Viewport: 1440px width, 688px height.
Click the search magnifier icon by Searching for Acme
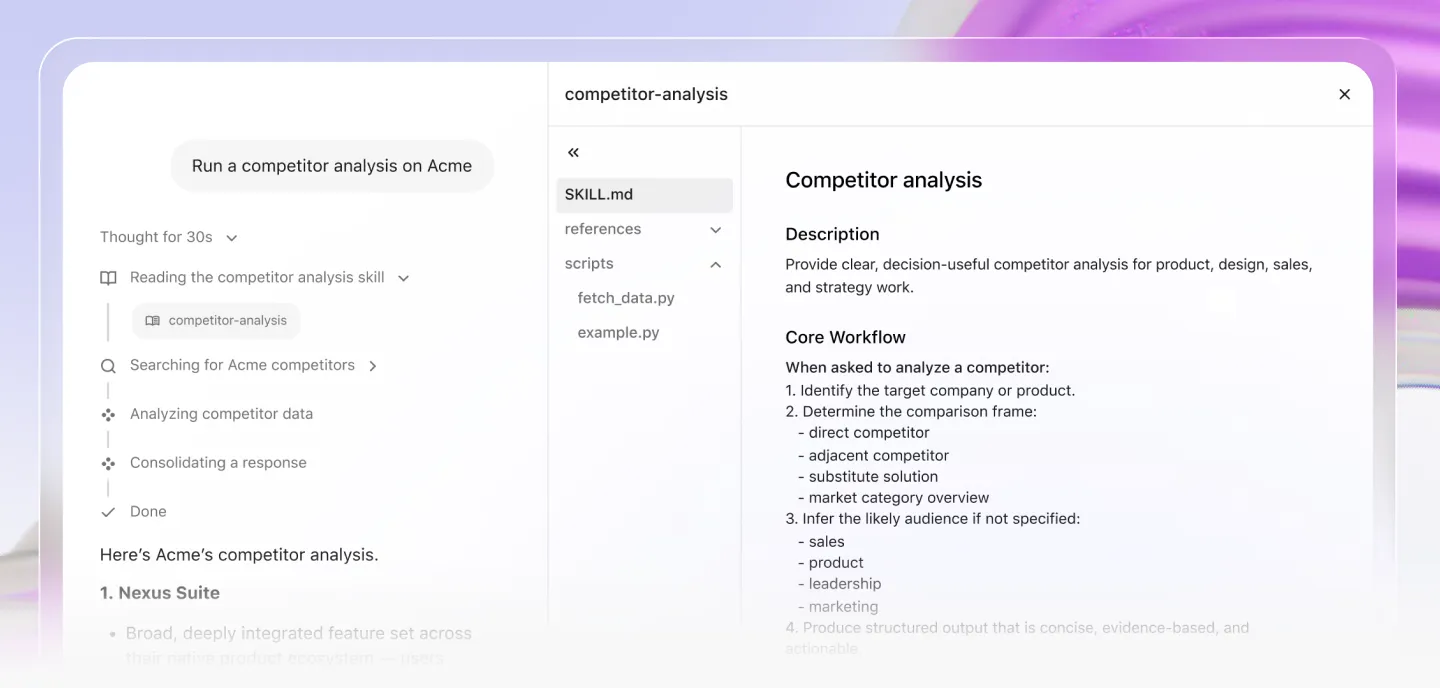pyautogui.click(x=108, y=366)
